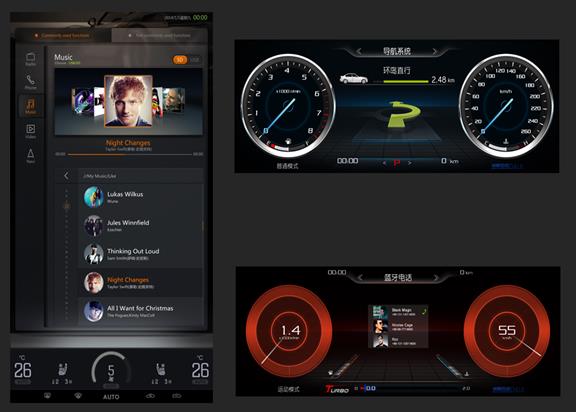Viewport: 576px width, 412px height.
Task: Switch music source to USB toggle
Action: (x=195, y=59)
